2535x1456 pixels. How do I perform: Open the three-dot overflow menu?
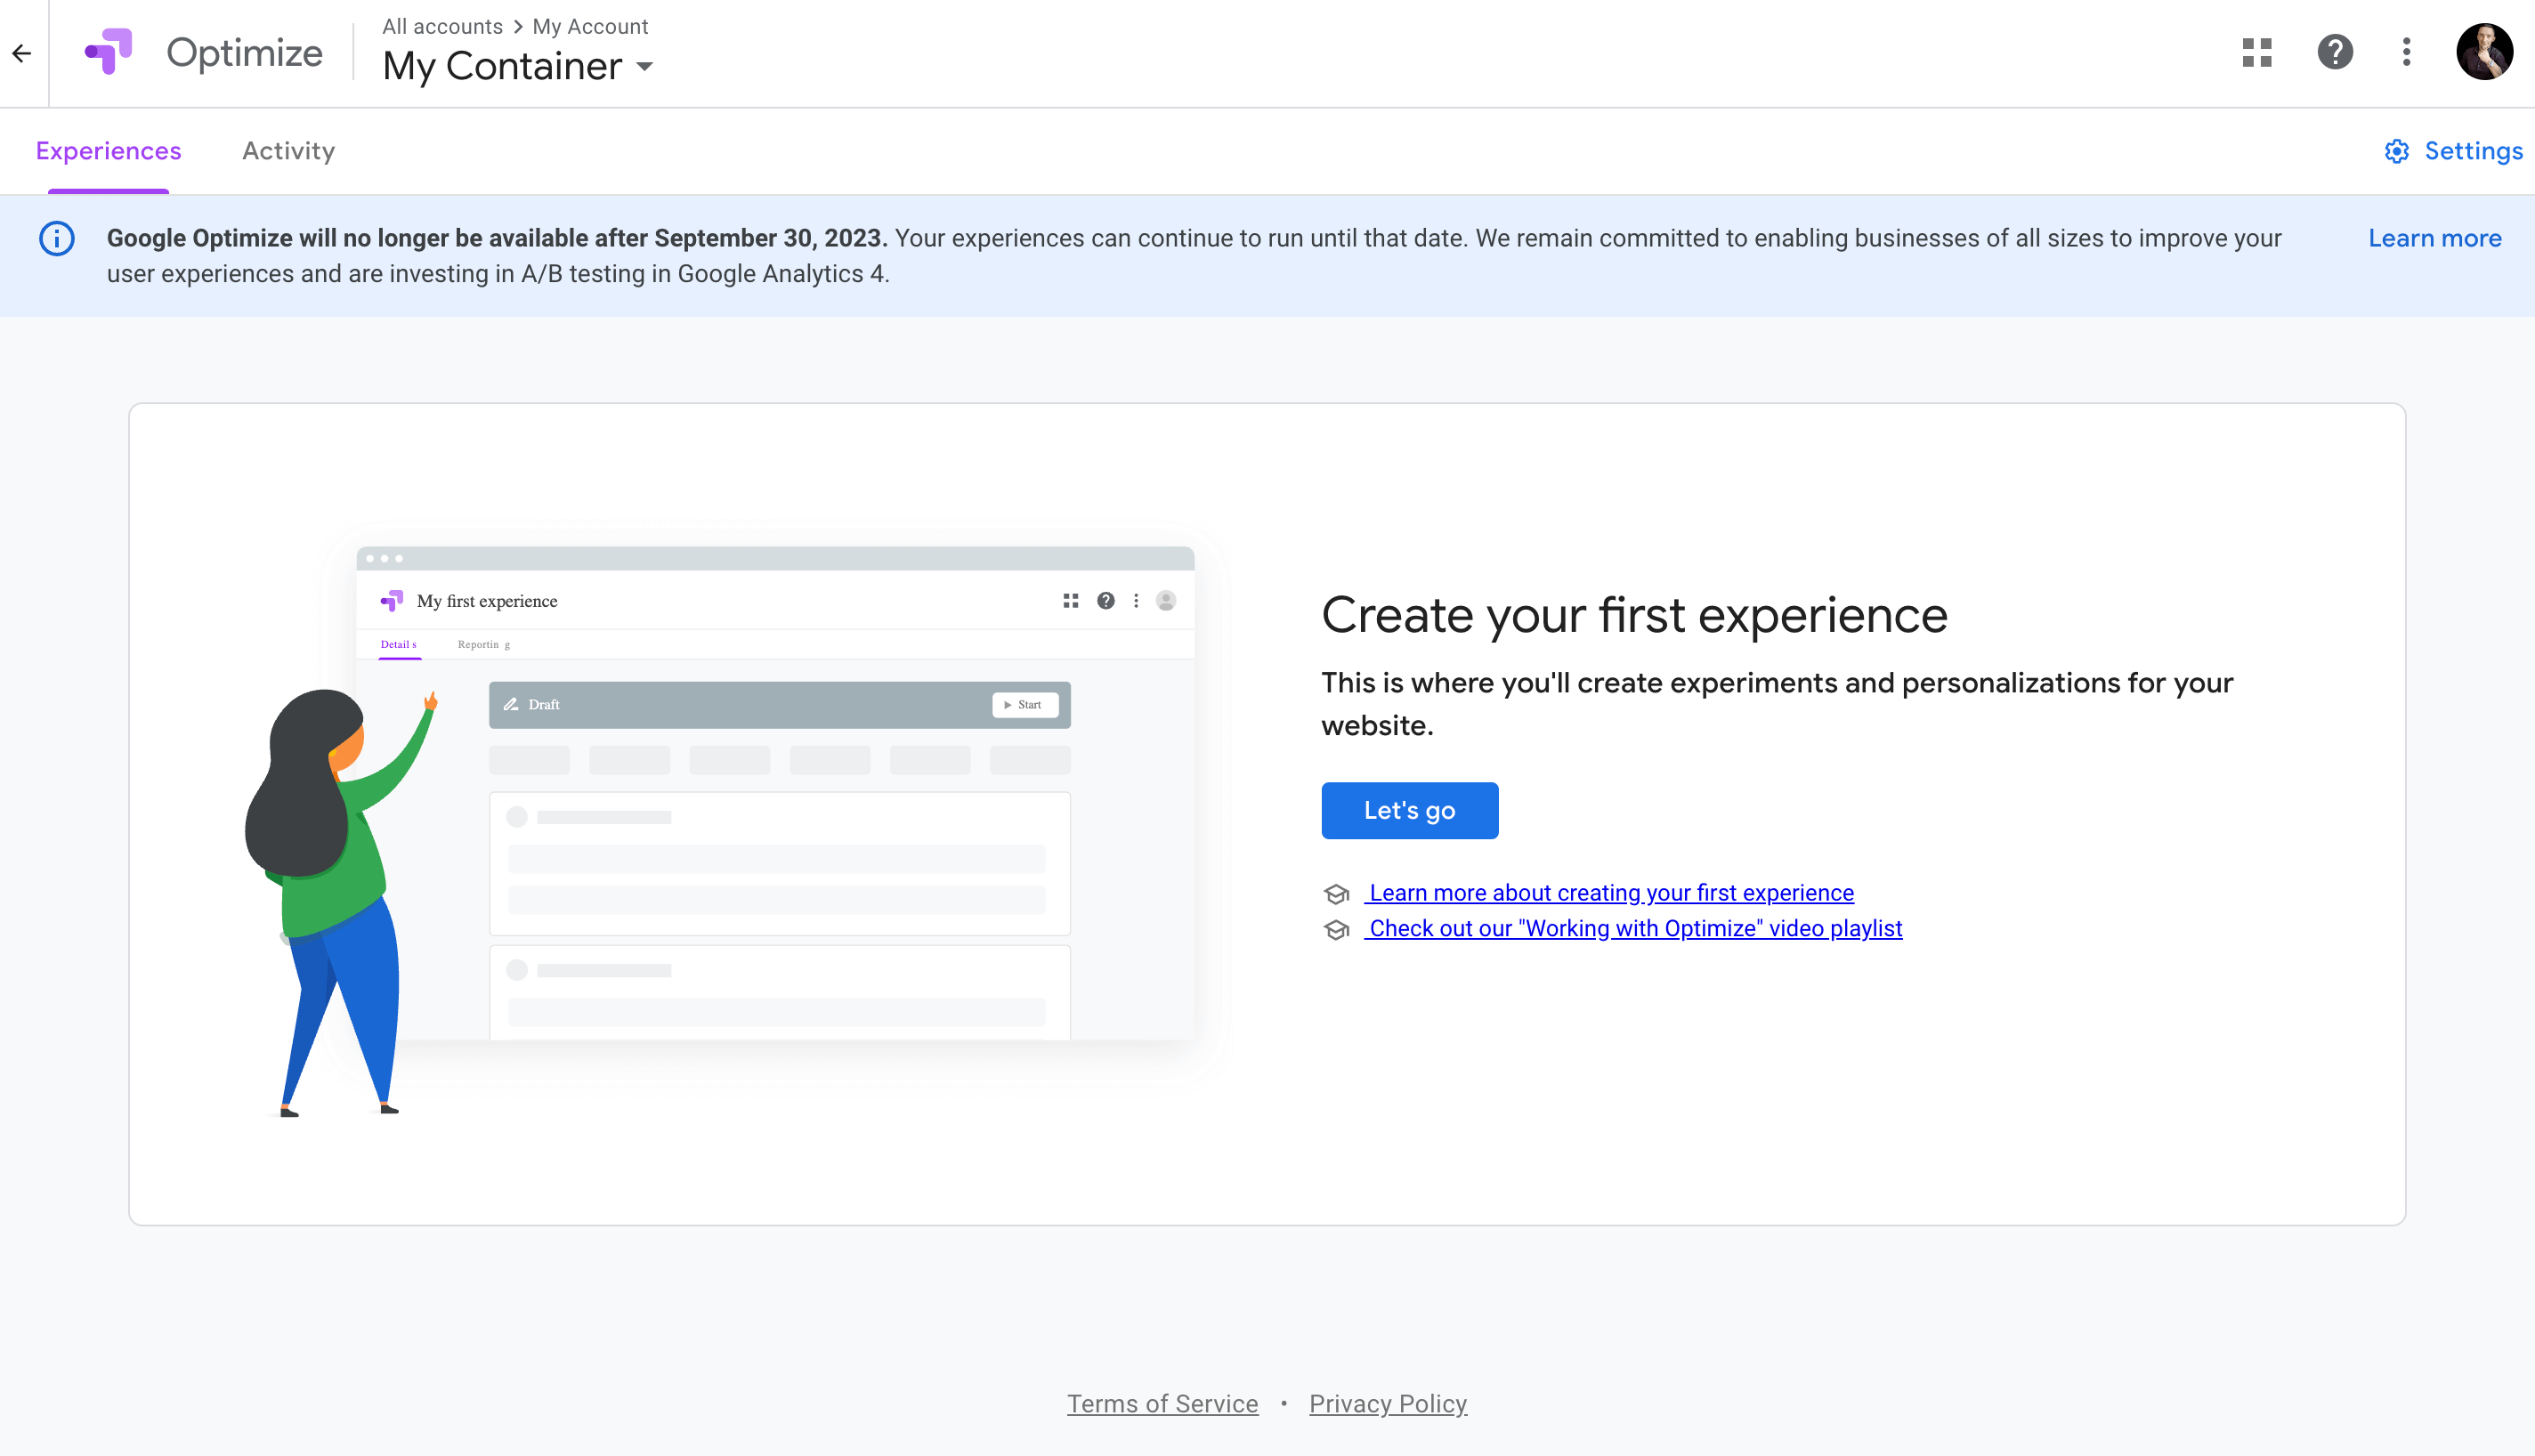[x=2406, y=53]
